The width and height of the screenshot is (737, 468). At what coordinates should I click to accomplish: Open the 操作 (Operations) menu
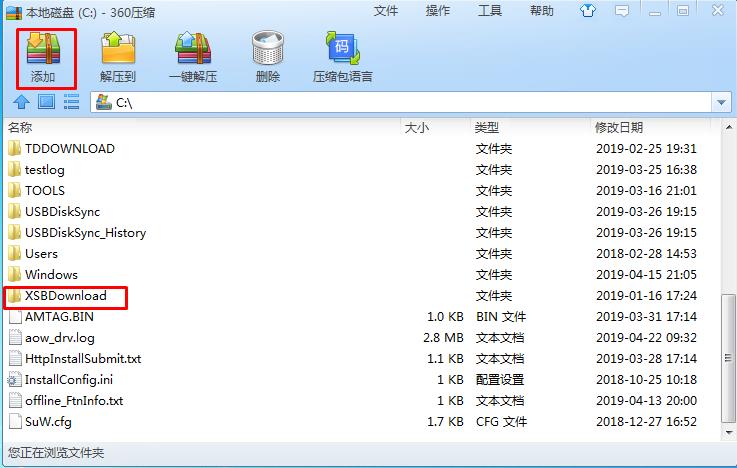pos(438,11)
